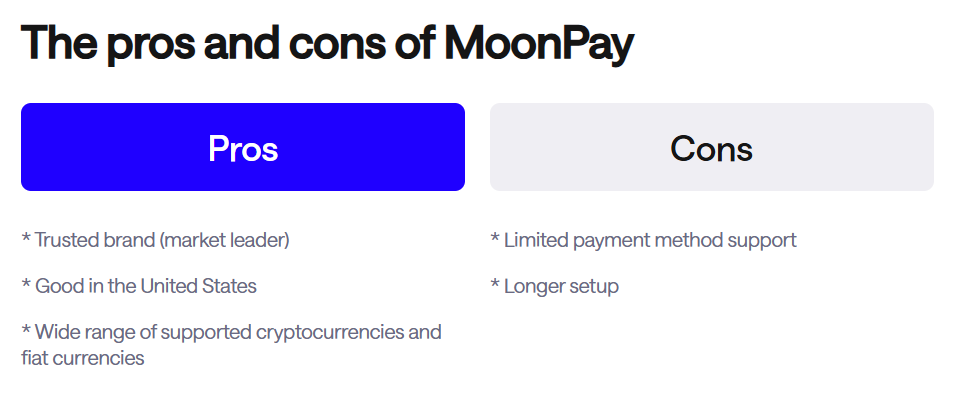Click the '(market leader)' parenthetical text
The width and height of the screenshot is (963, 407).
point(224,240)
